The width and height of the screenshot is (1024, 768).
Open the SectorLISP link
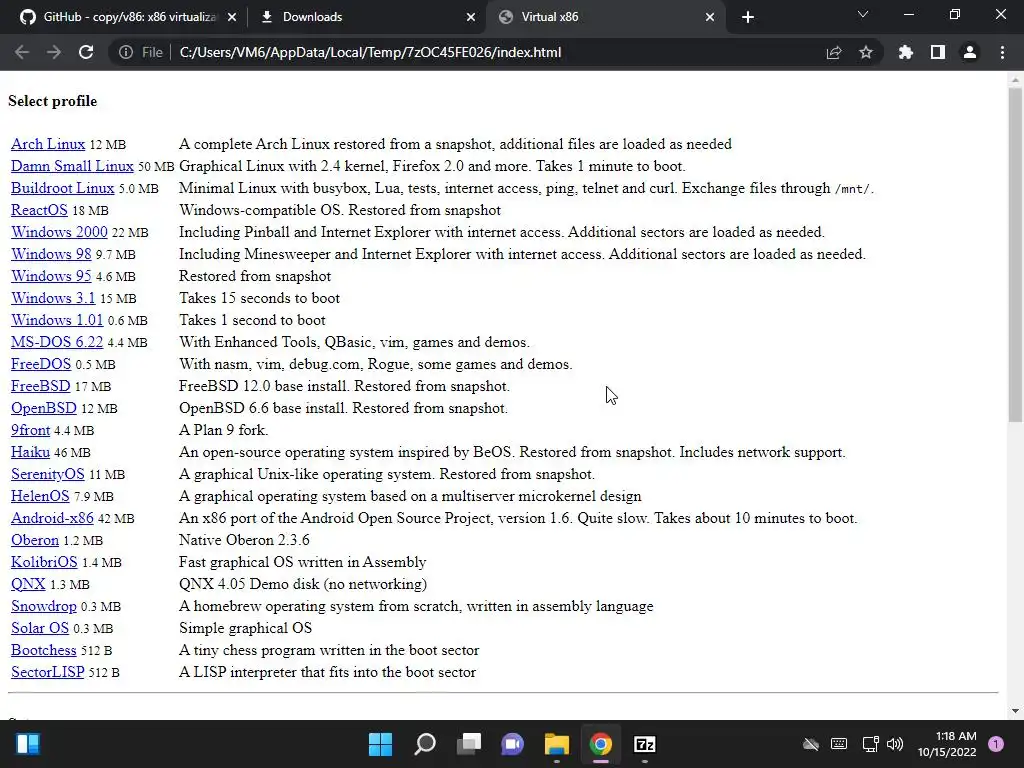pyautogui.click(x=48, y=672)
